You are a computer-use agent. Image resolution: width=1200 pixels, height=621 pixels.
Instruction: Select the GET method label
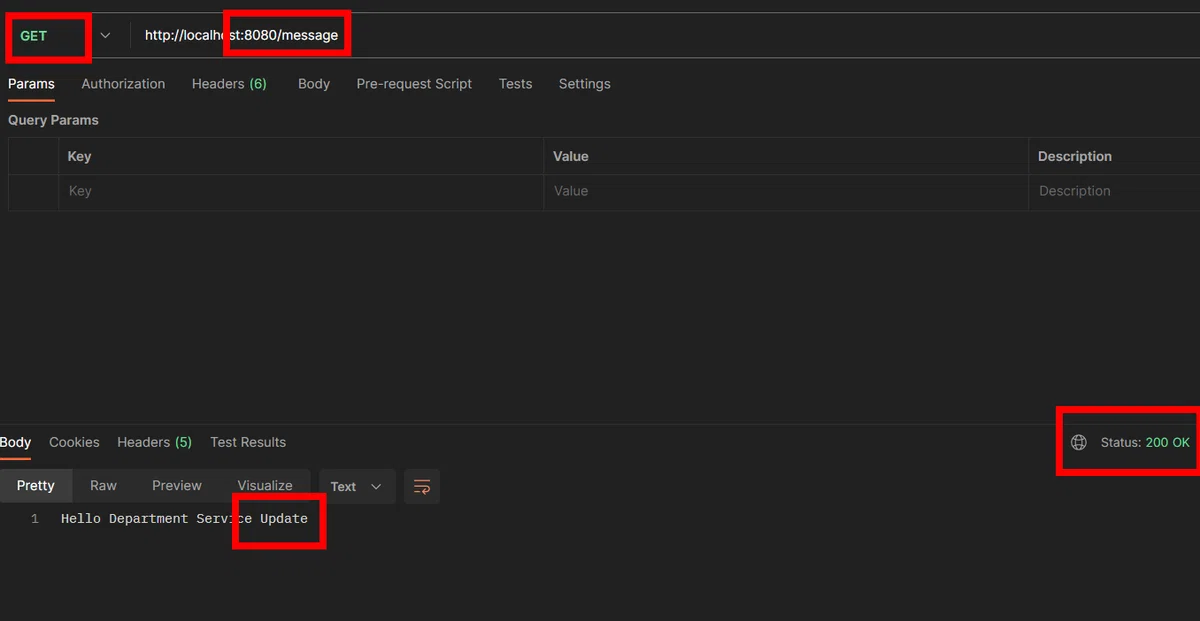pyautogui.click(x=34, y=35)
